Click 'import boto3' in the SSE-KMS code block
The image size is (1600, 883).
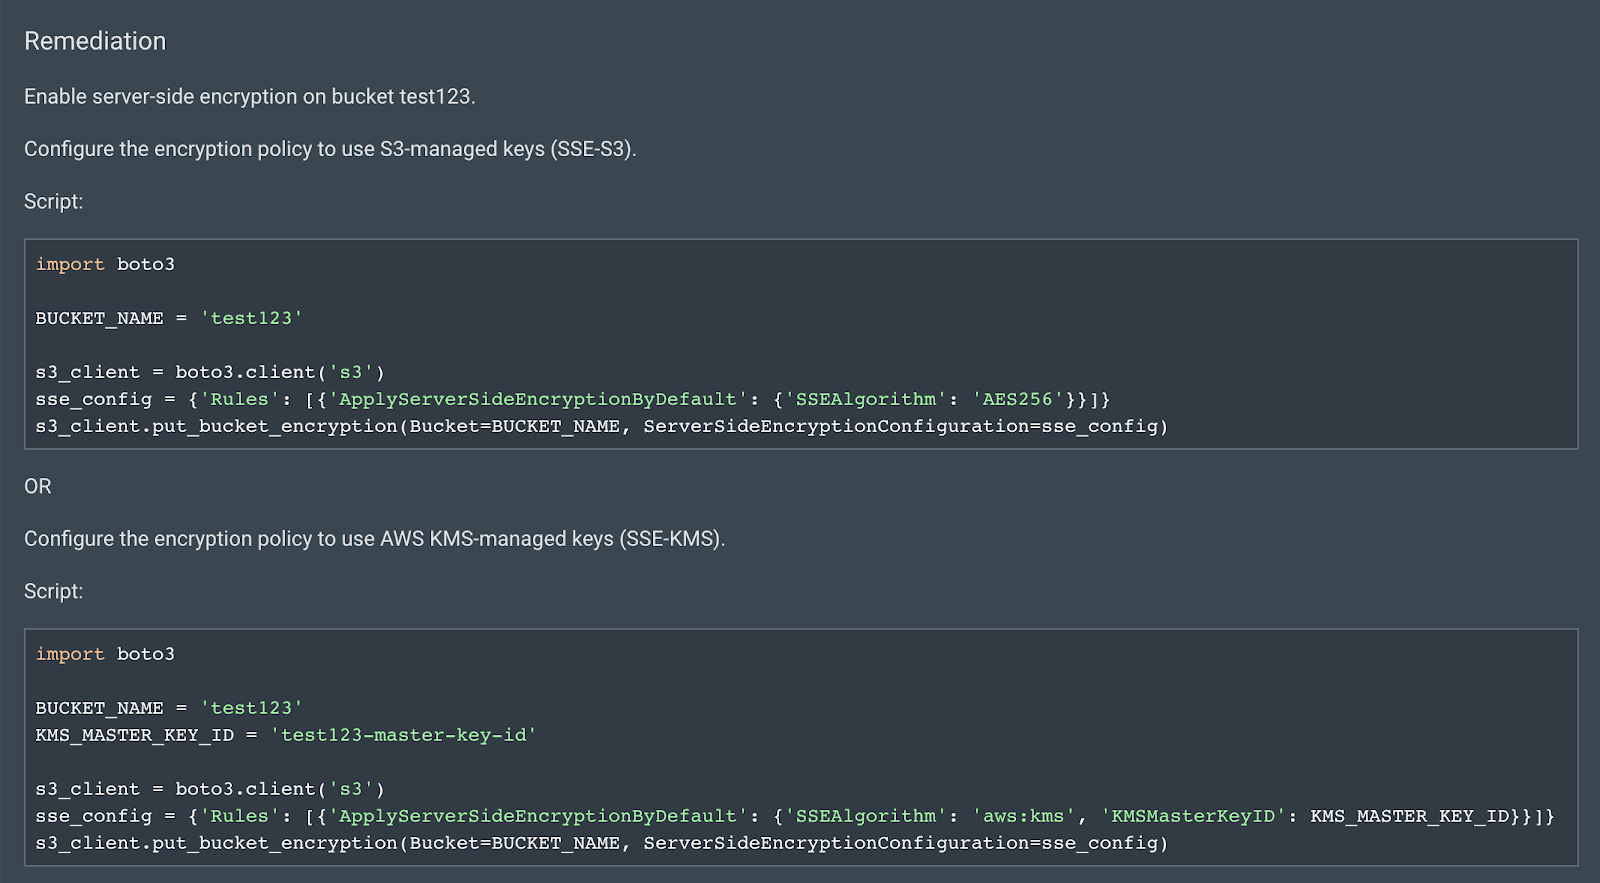[105, 654]
